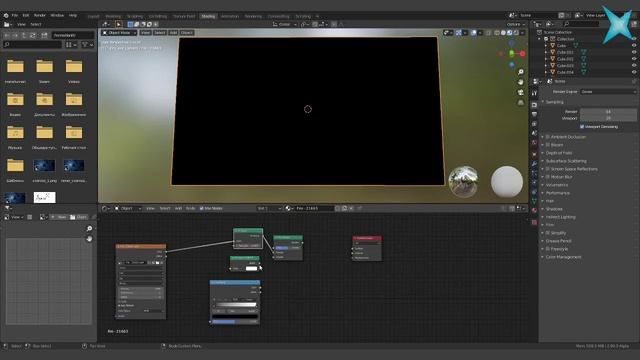Screen dimensions: 640x360
Task: Open the File menu
Action: pyautogui.click(x=15, y=16)
